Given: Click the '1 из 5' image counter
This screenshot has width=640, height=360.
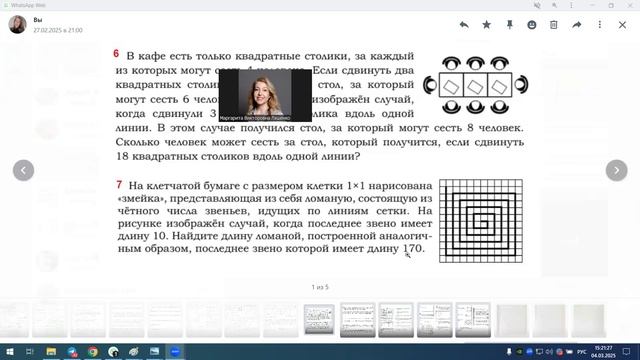Looking at the screenshot, I should (320, 287).
